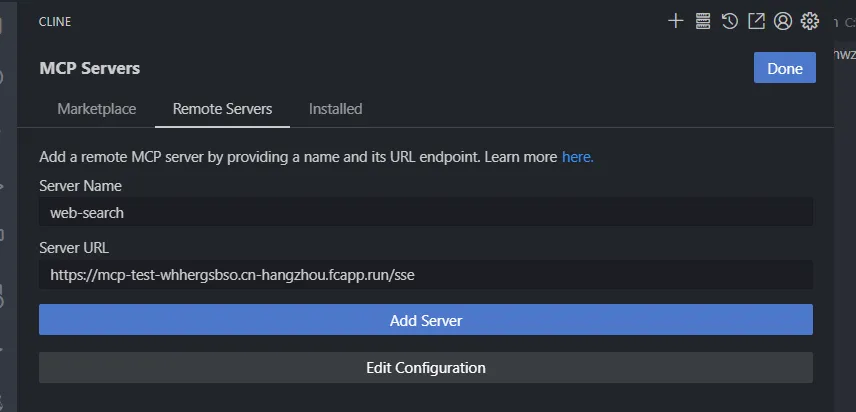
Task: Click the "Server URL" field label
Action: tap(76, 247)
